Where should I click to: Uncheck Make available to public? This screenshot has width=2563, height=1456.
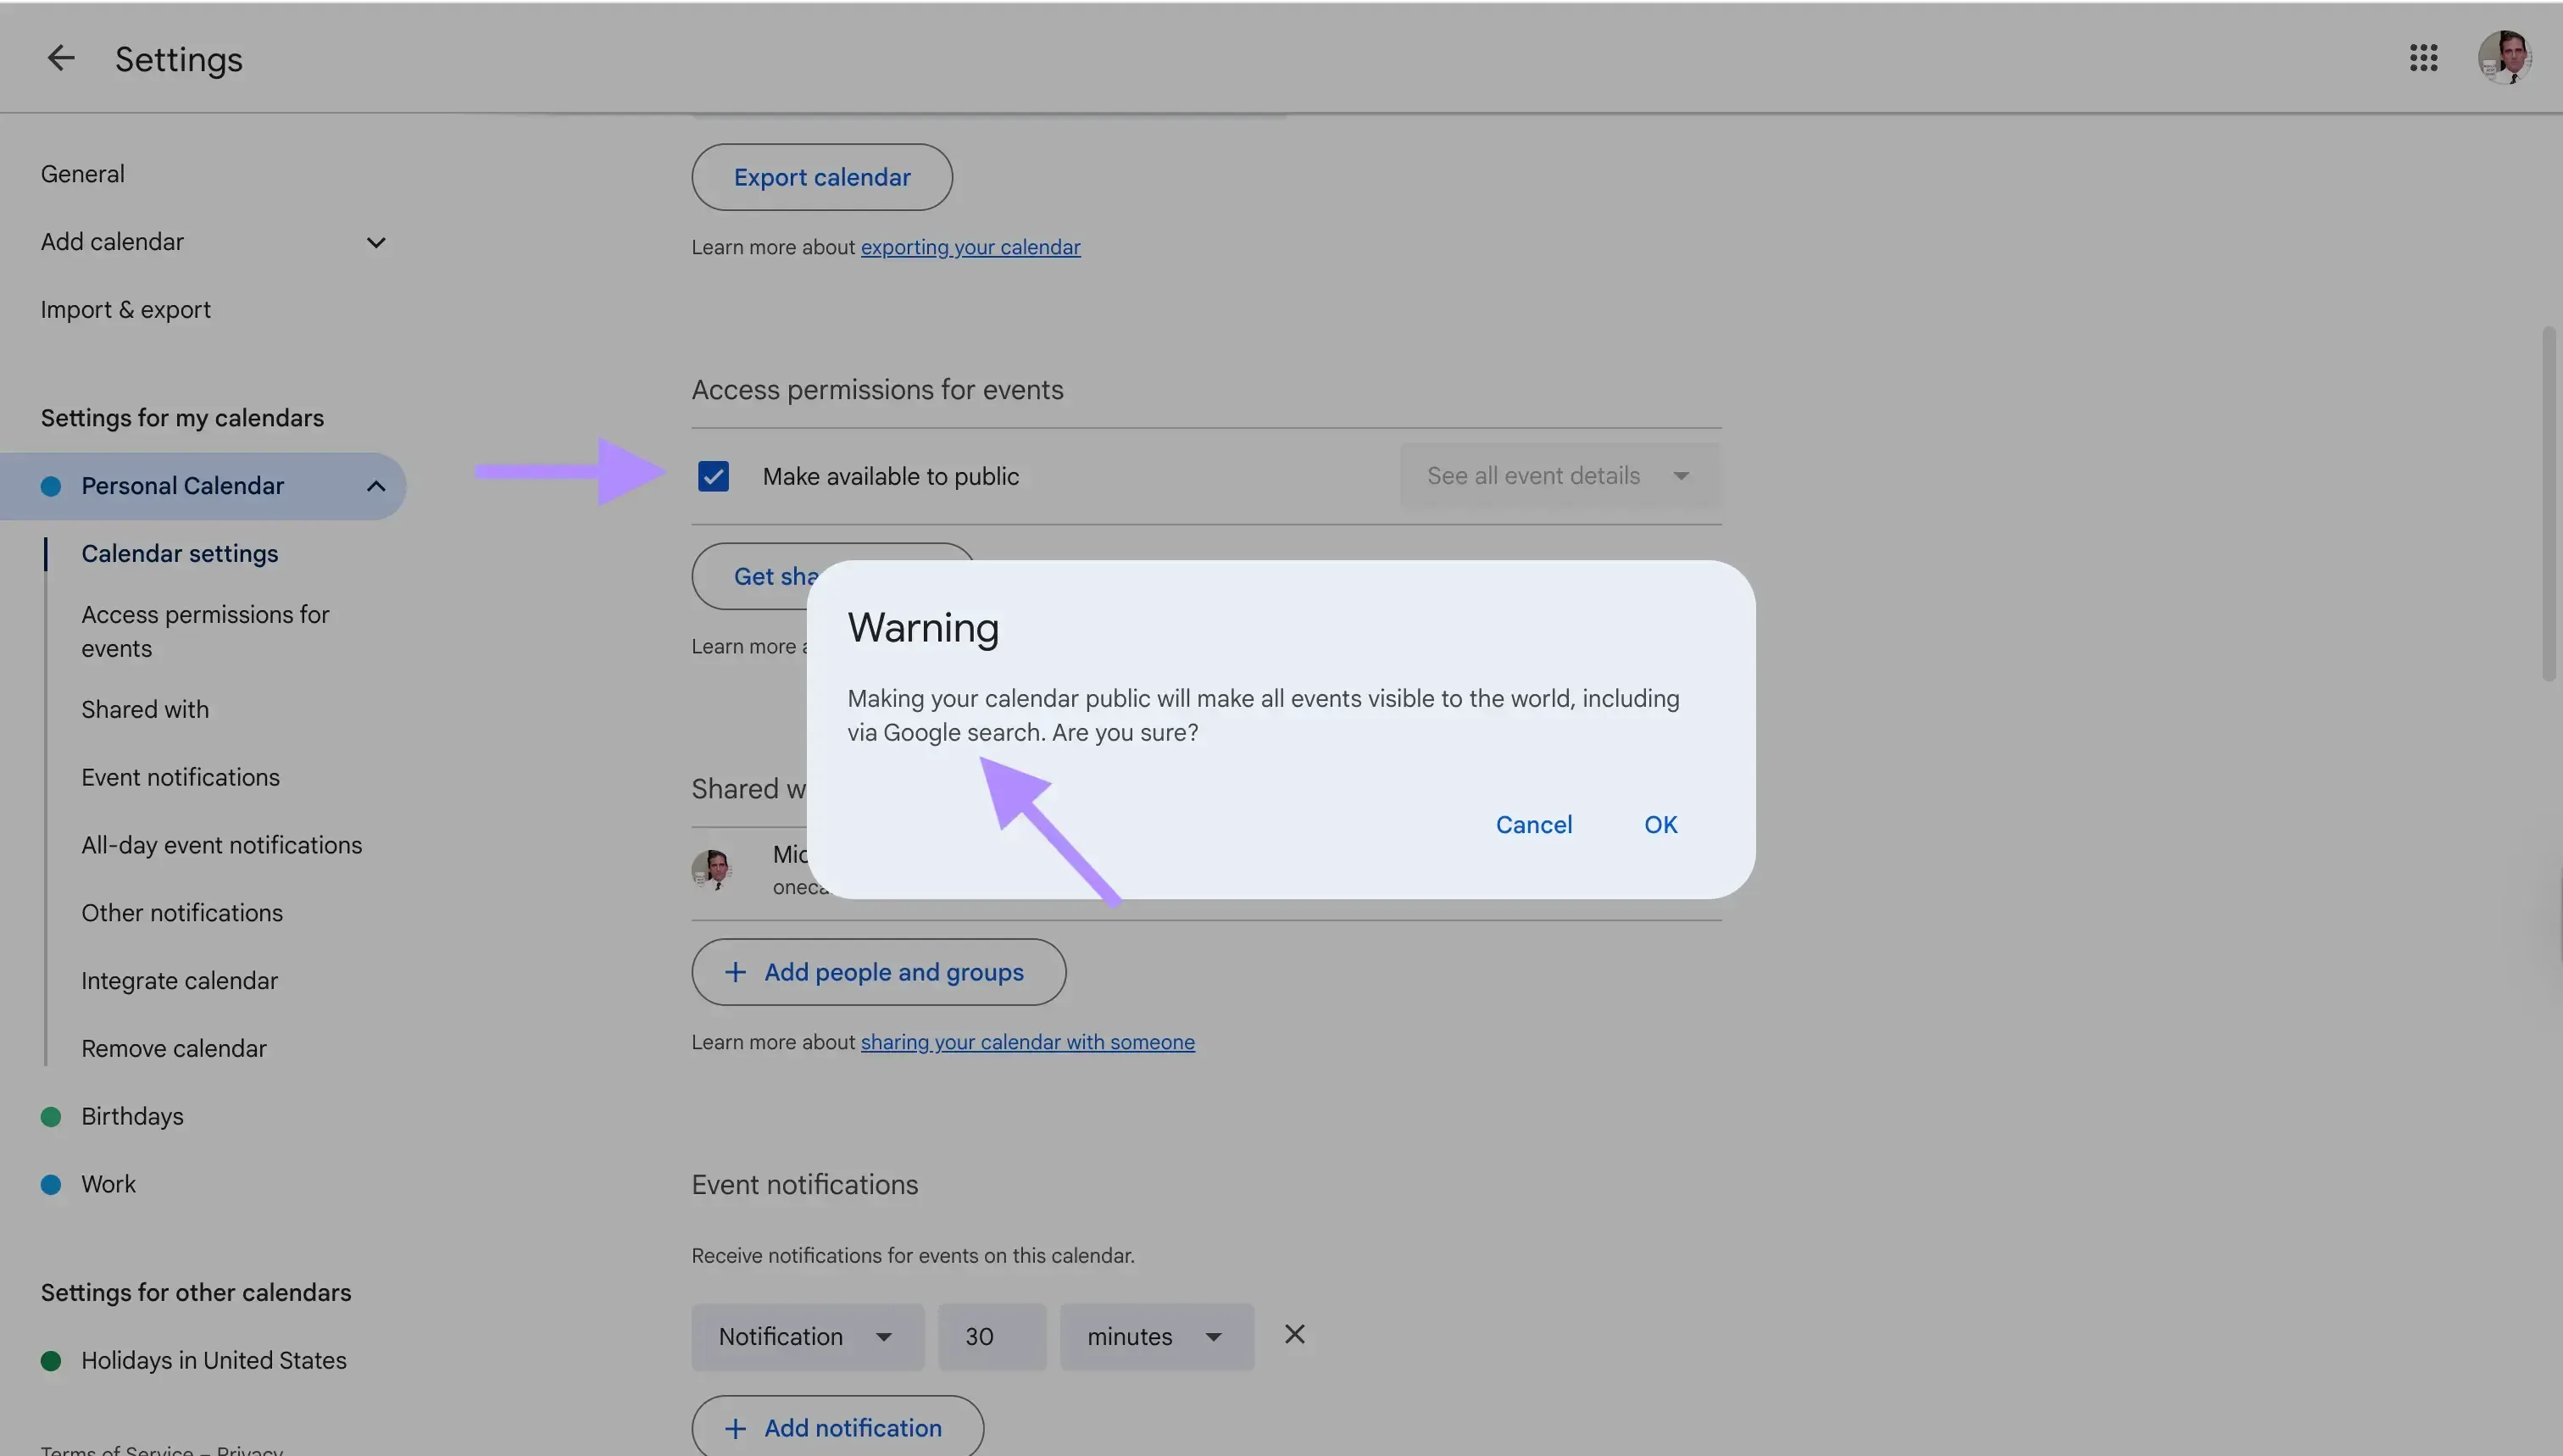click(712, 476)
